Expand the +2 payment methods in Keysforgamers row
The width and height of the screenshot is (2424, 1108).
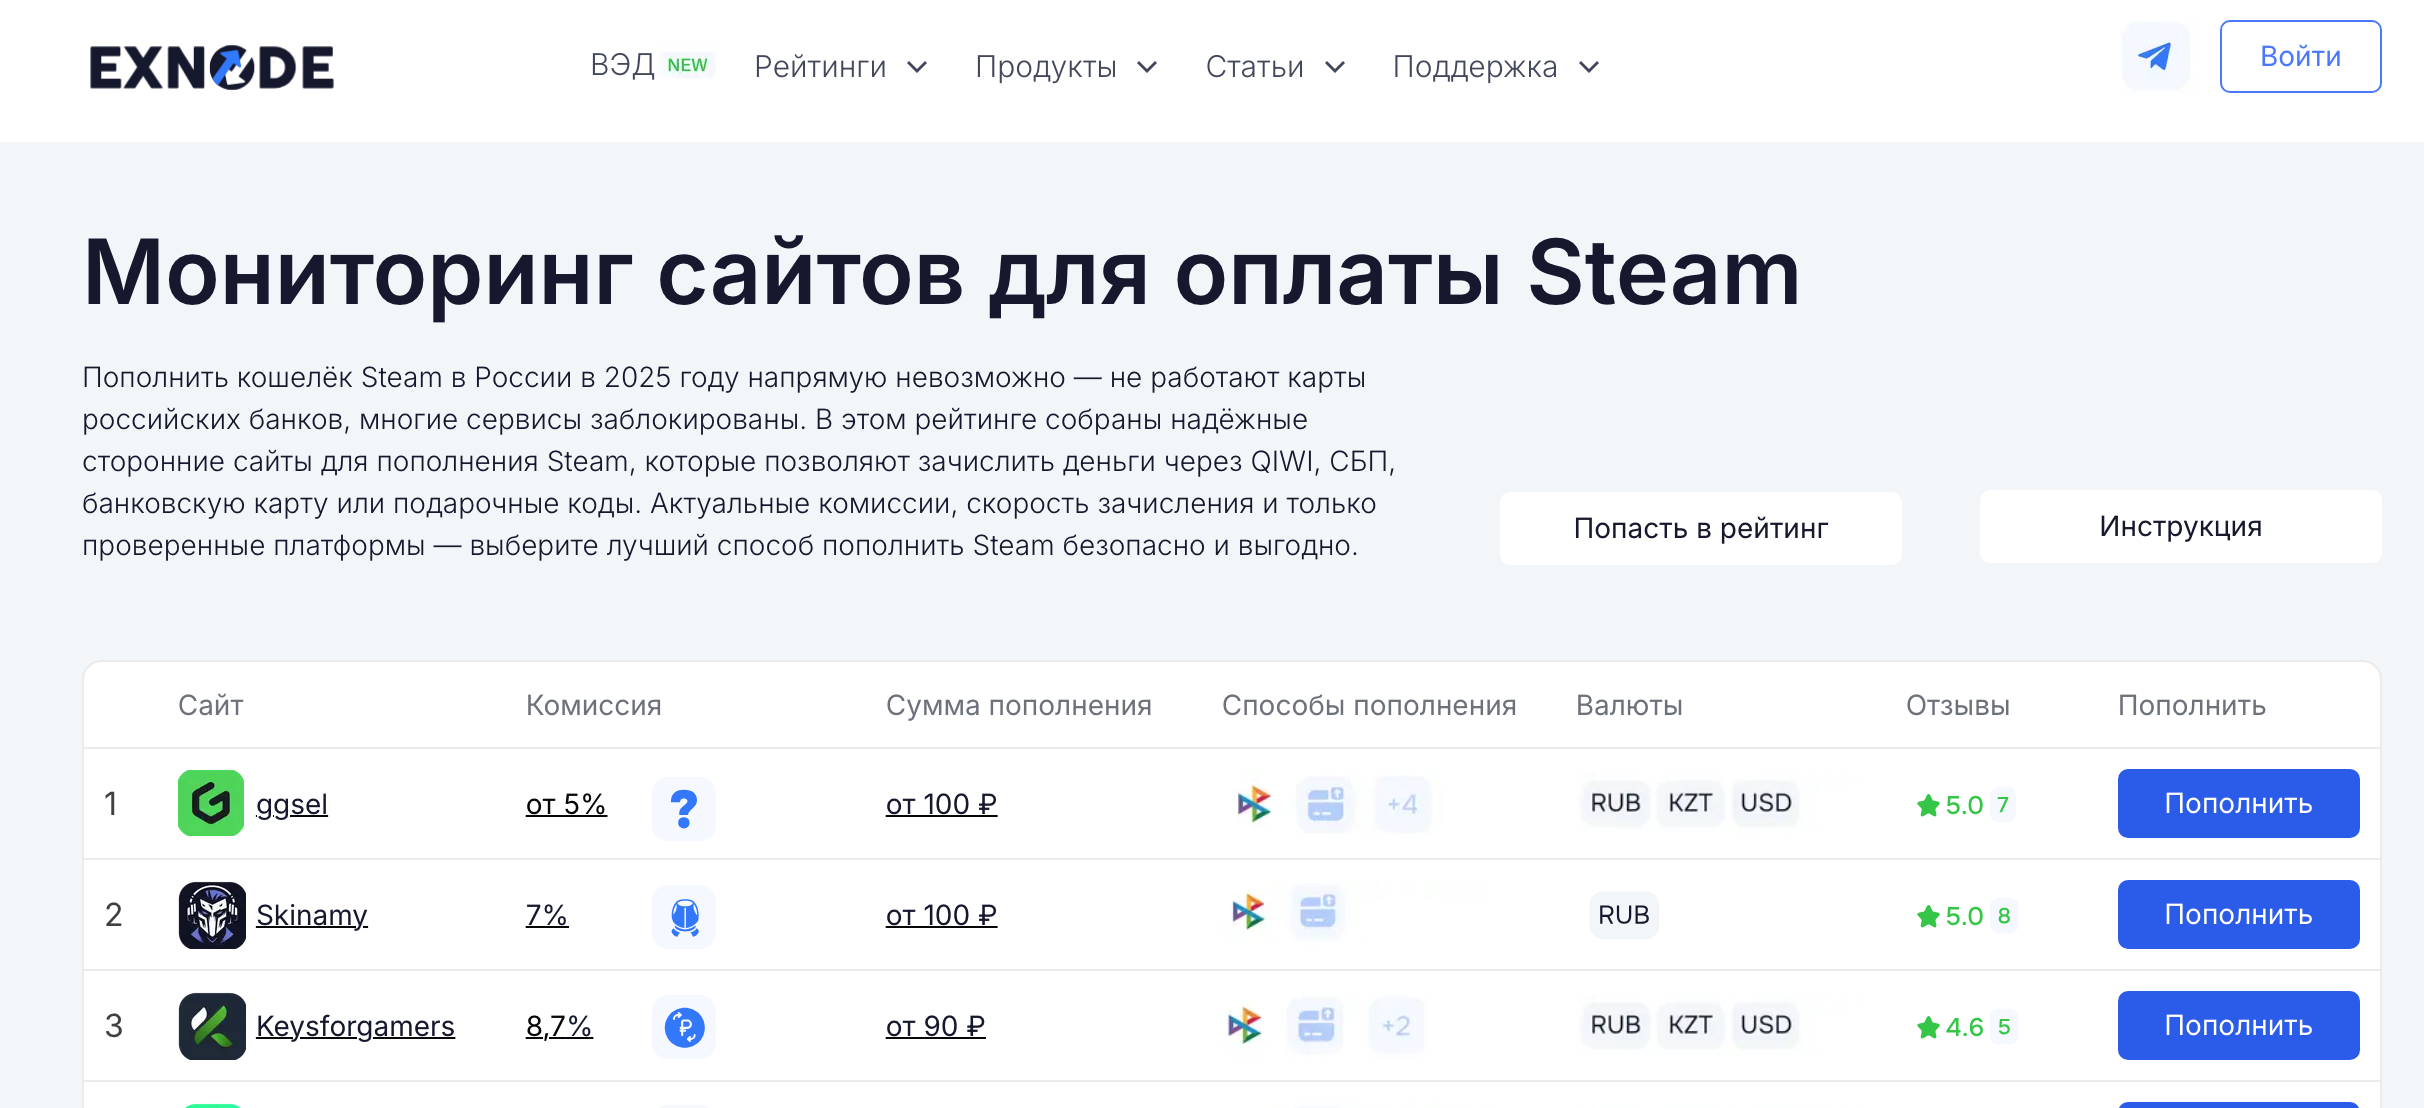(1396, 1025)
